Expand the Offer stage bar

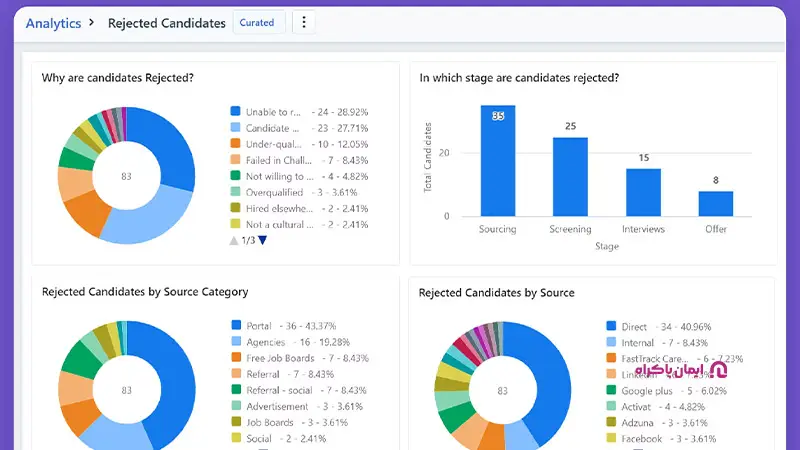point(715,203)
